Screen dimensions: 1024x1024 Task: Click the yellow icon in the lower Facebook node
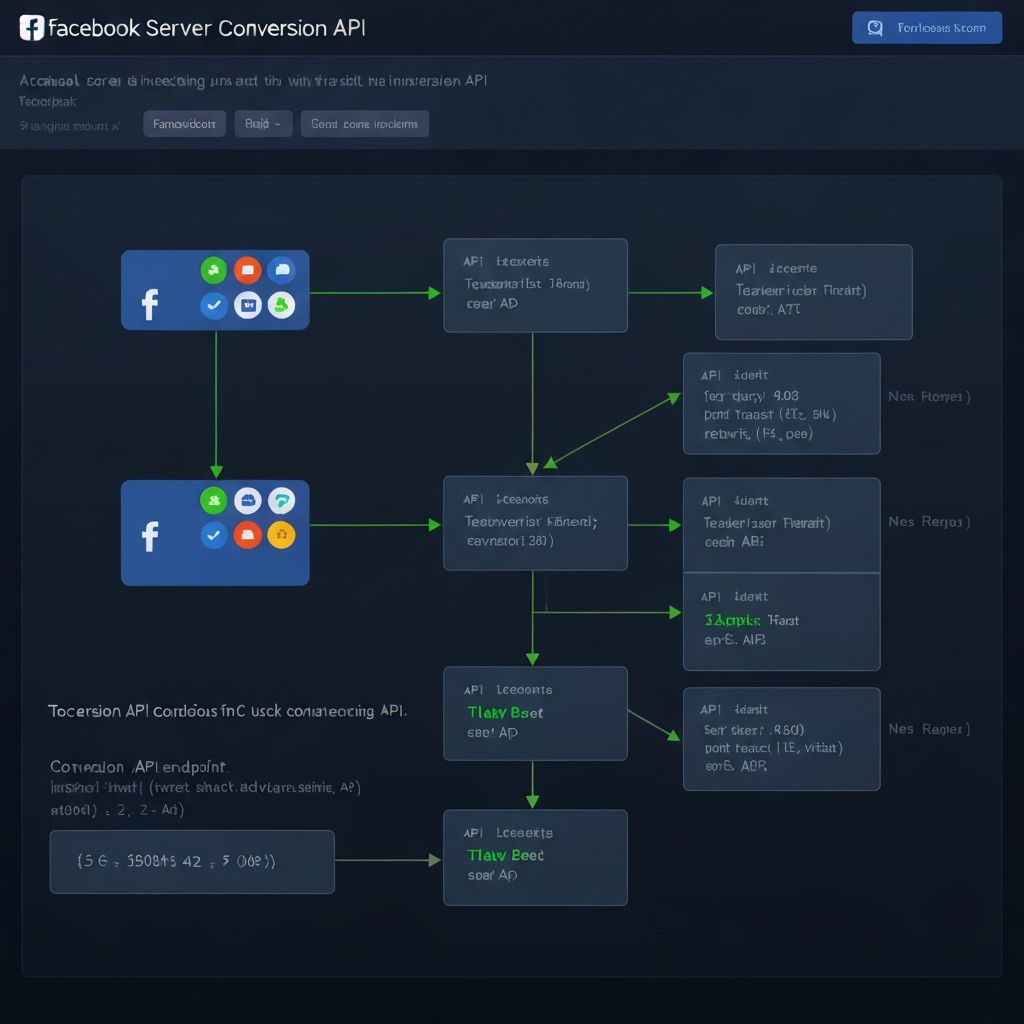click(x=282, y=536)
